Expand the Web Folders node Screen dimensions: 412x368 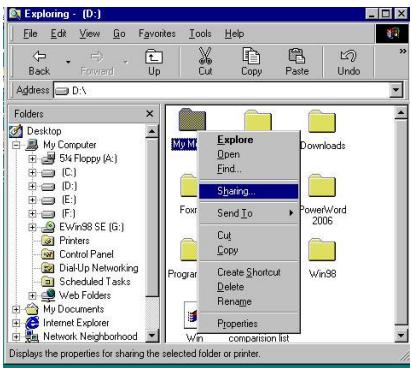pyautogui.click(x=32, y=295)
